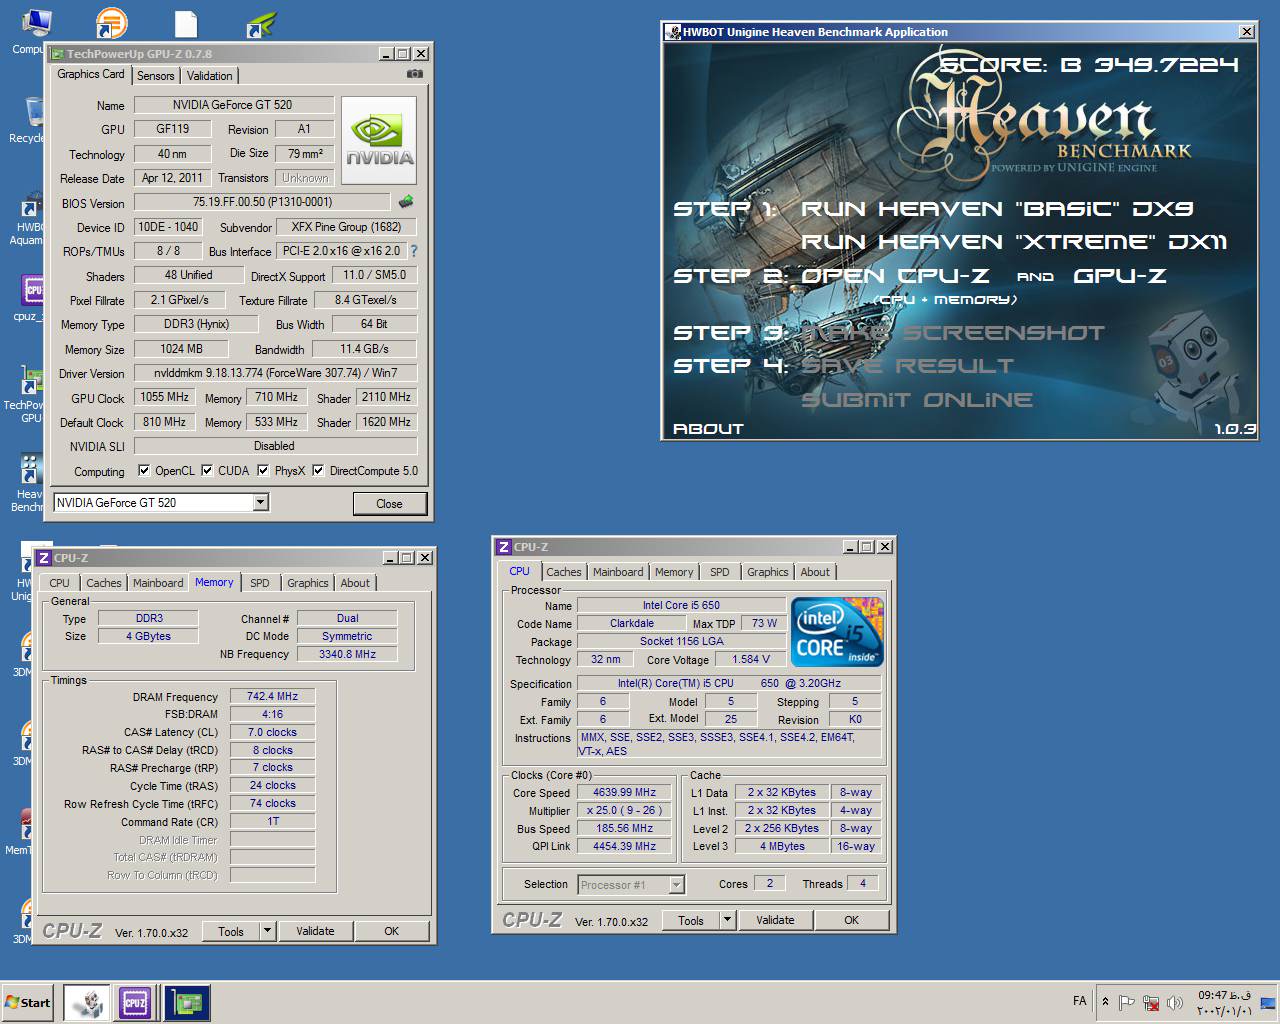1280x1024 pixels.
Task: Click Run Heaven "Xtreme" DX11
Action: pos(1013,242)
